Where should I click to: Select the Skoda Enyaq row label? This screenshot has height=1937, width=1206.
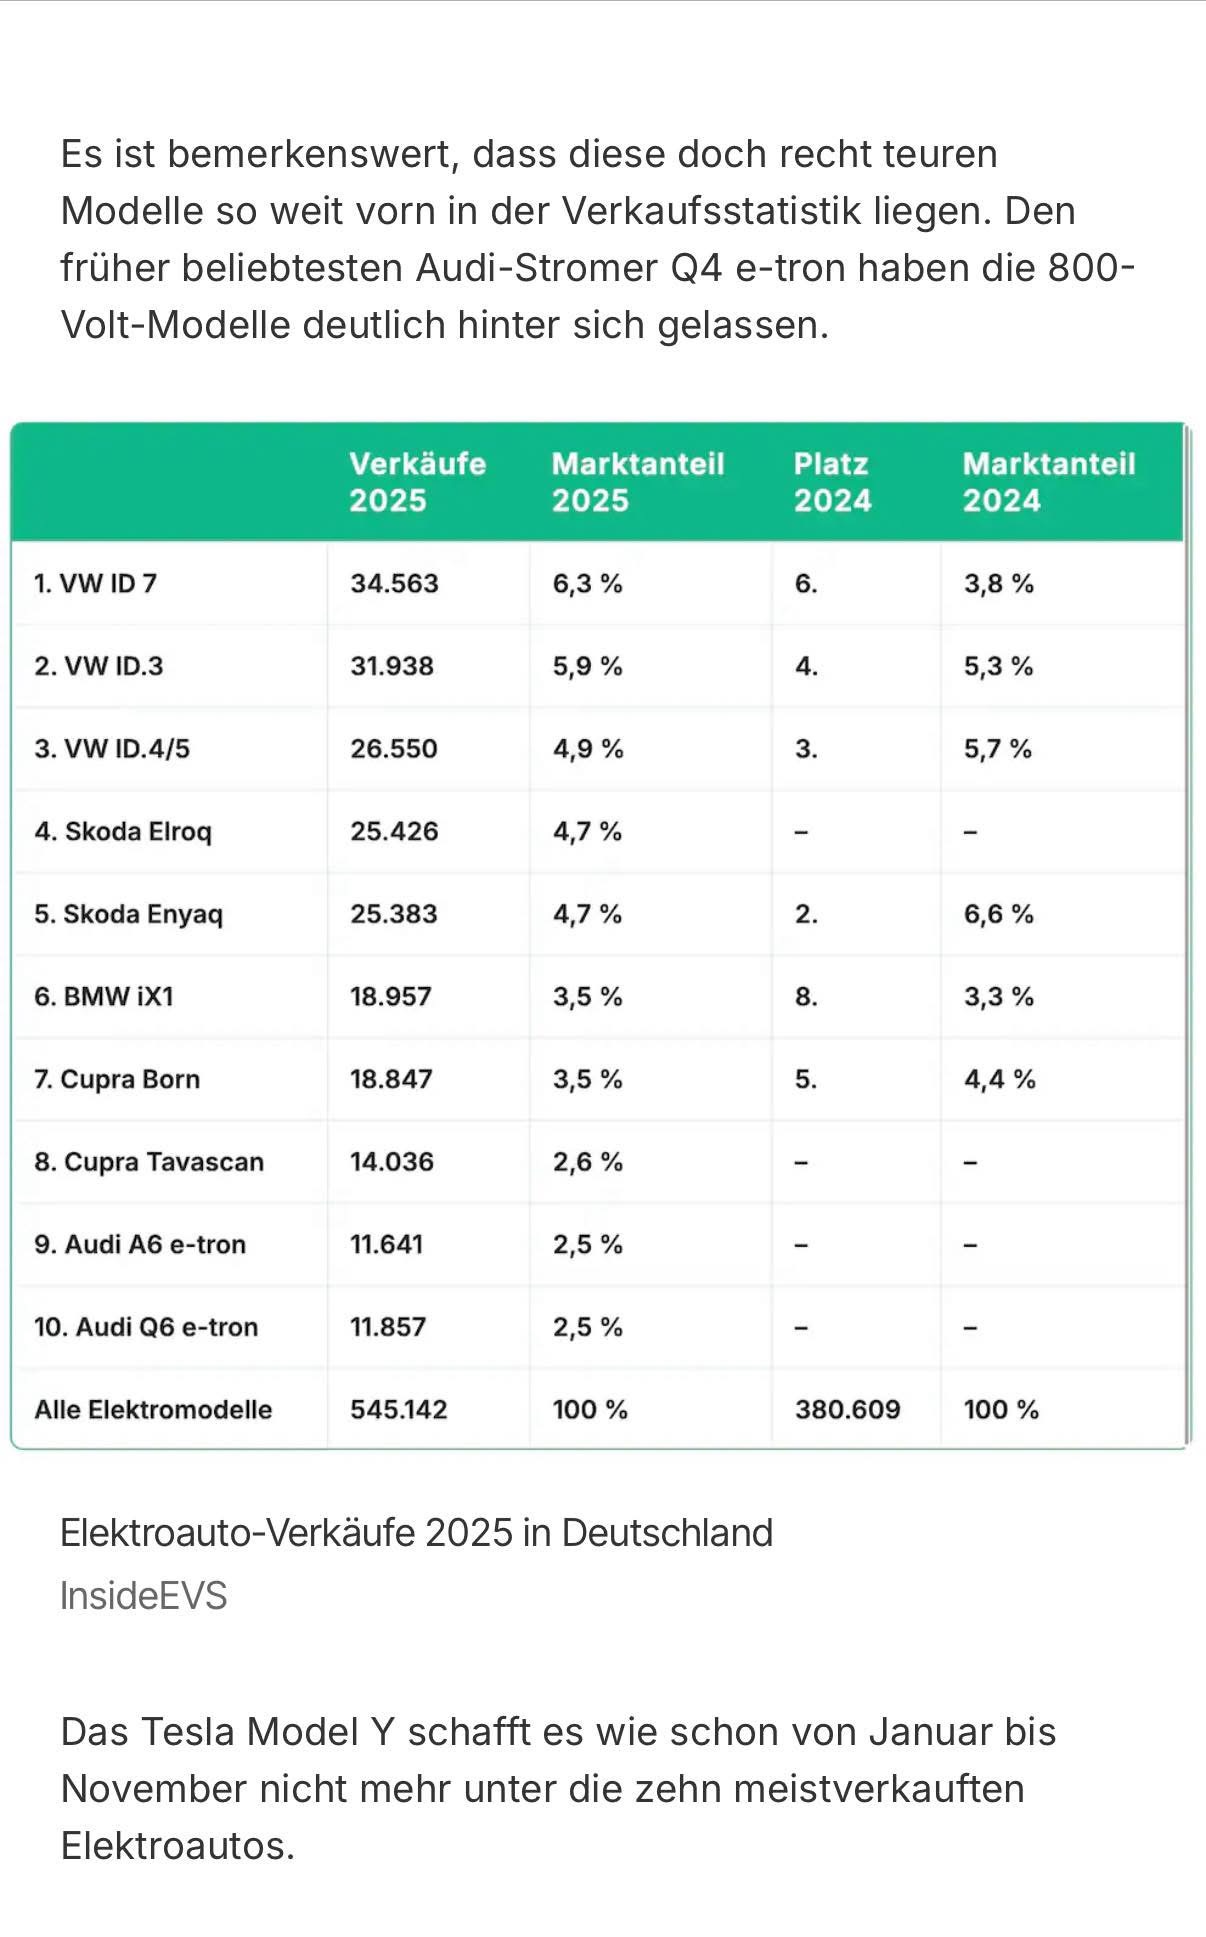[x=128, y=915]
